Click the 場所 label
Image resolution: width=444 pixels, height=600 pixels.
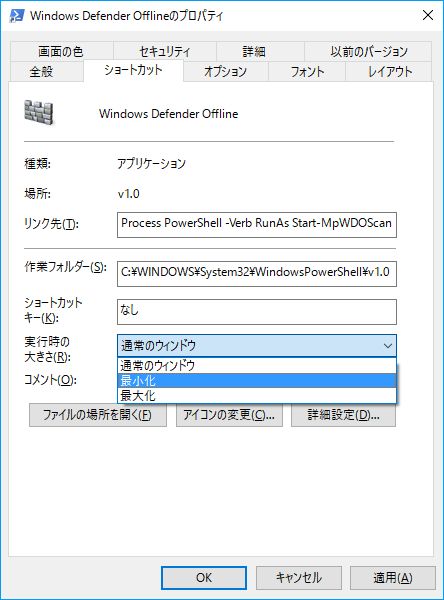37,194
